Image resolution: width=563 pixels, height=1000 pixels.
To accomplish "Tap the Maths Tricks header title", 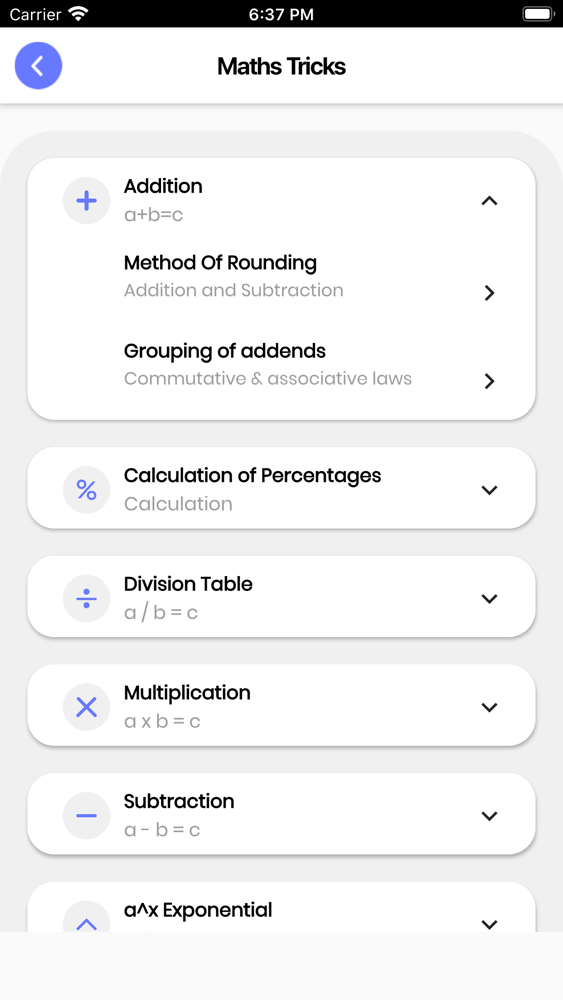I will pos(281,66).
